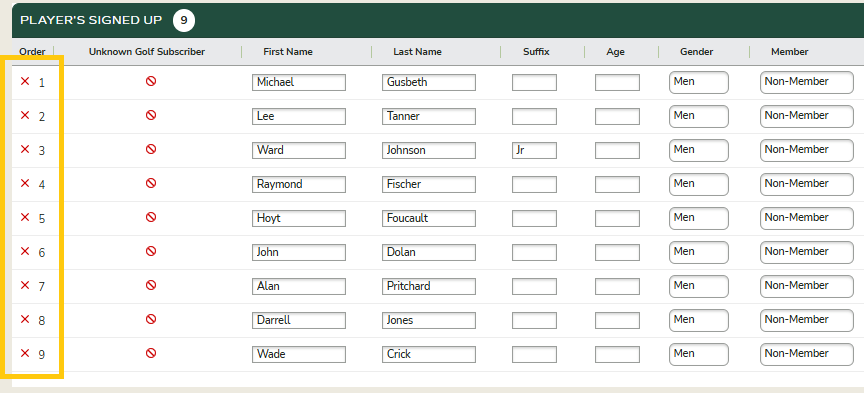Open Gender dropdown for Michael Gusbeth
Viewport: 864px width, 393px height.
699,82
